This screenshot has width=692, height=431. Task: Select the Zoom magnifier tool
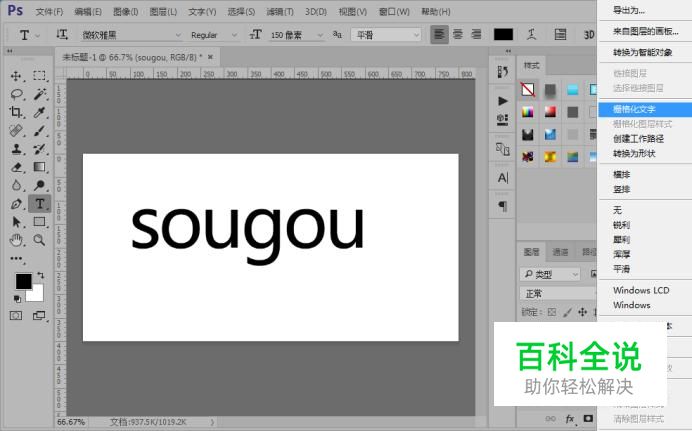40,240
